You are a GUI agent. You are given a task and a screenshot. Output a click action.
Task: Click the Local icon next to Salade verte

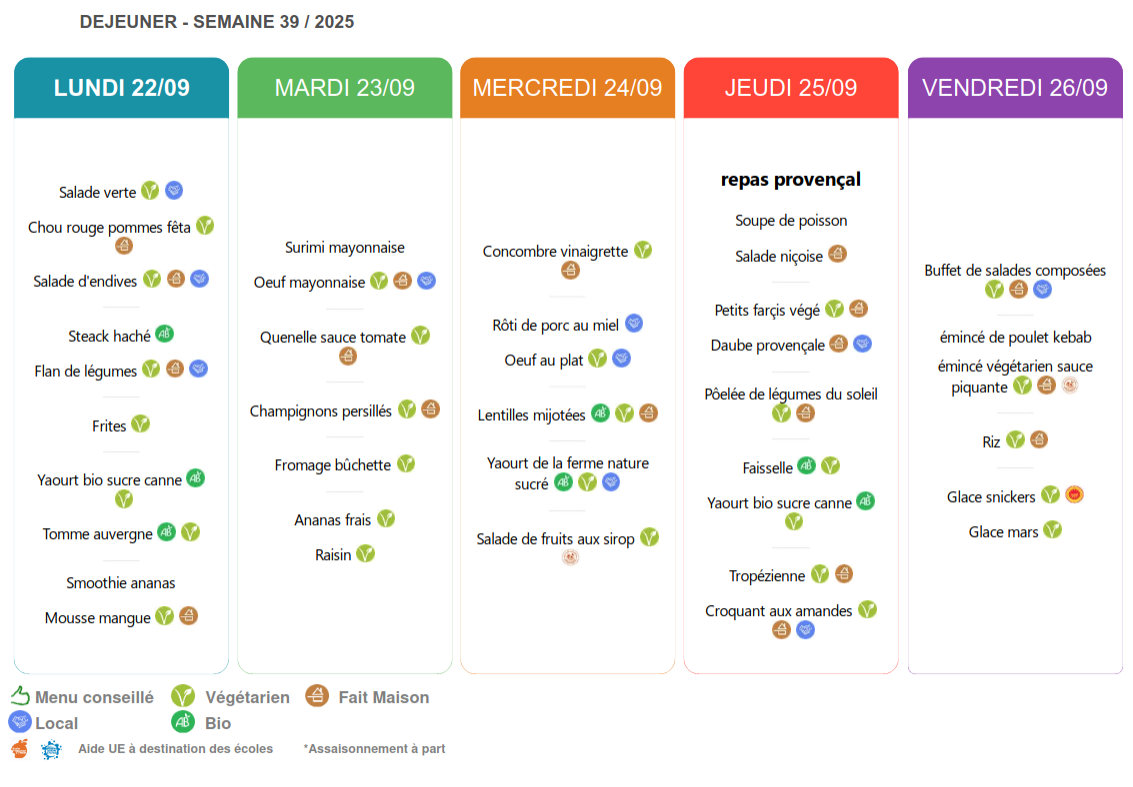coord(174,191)
